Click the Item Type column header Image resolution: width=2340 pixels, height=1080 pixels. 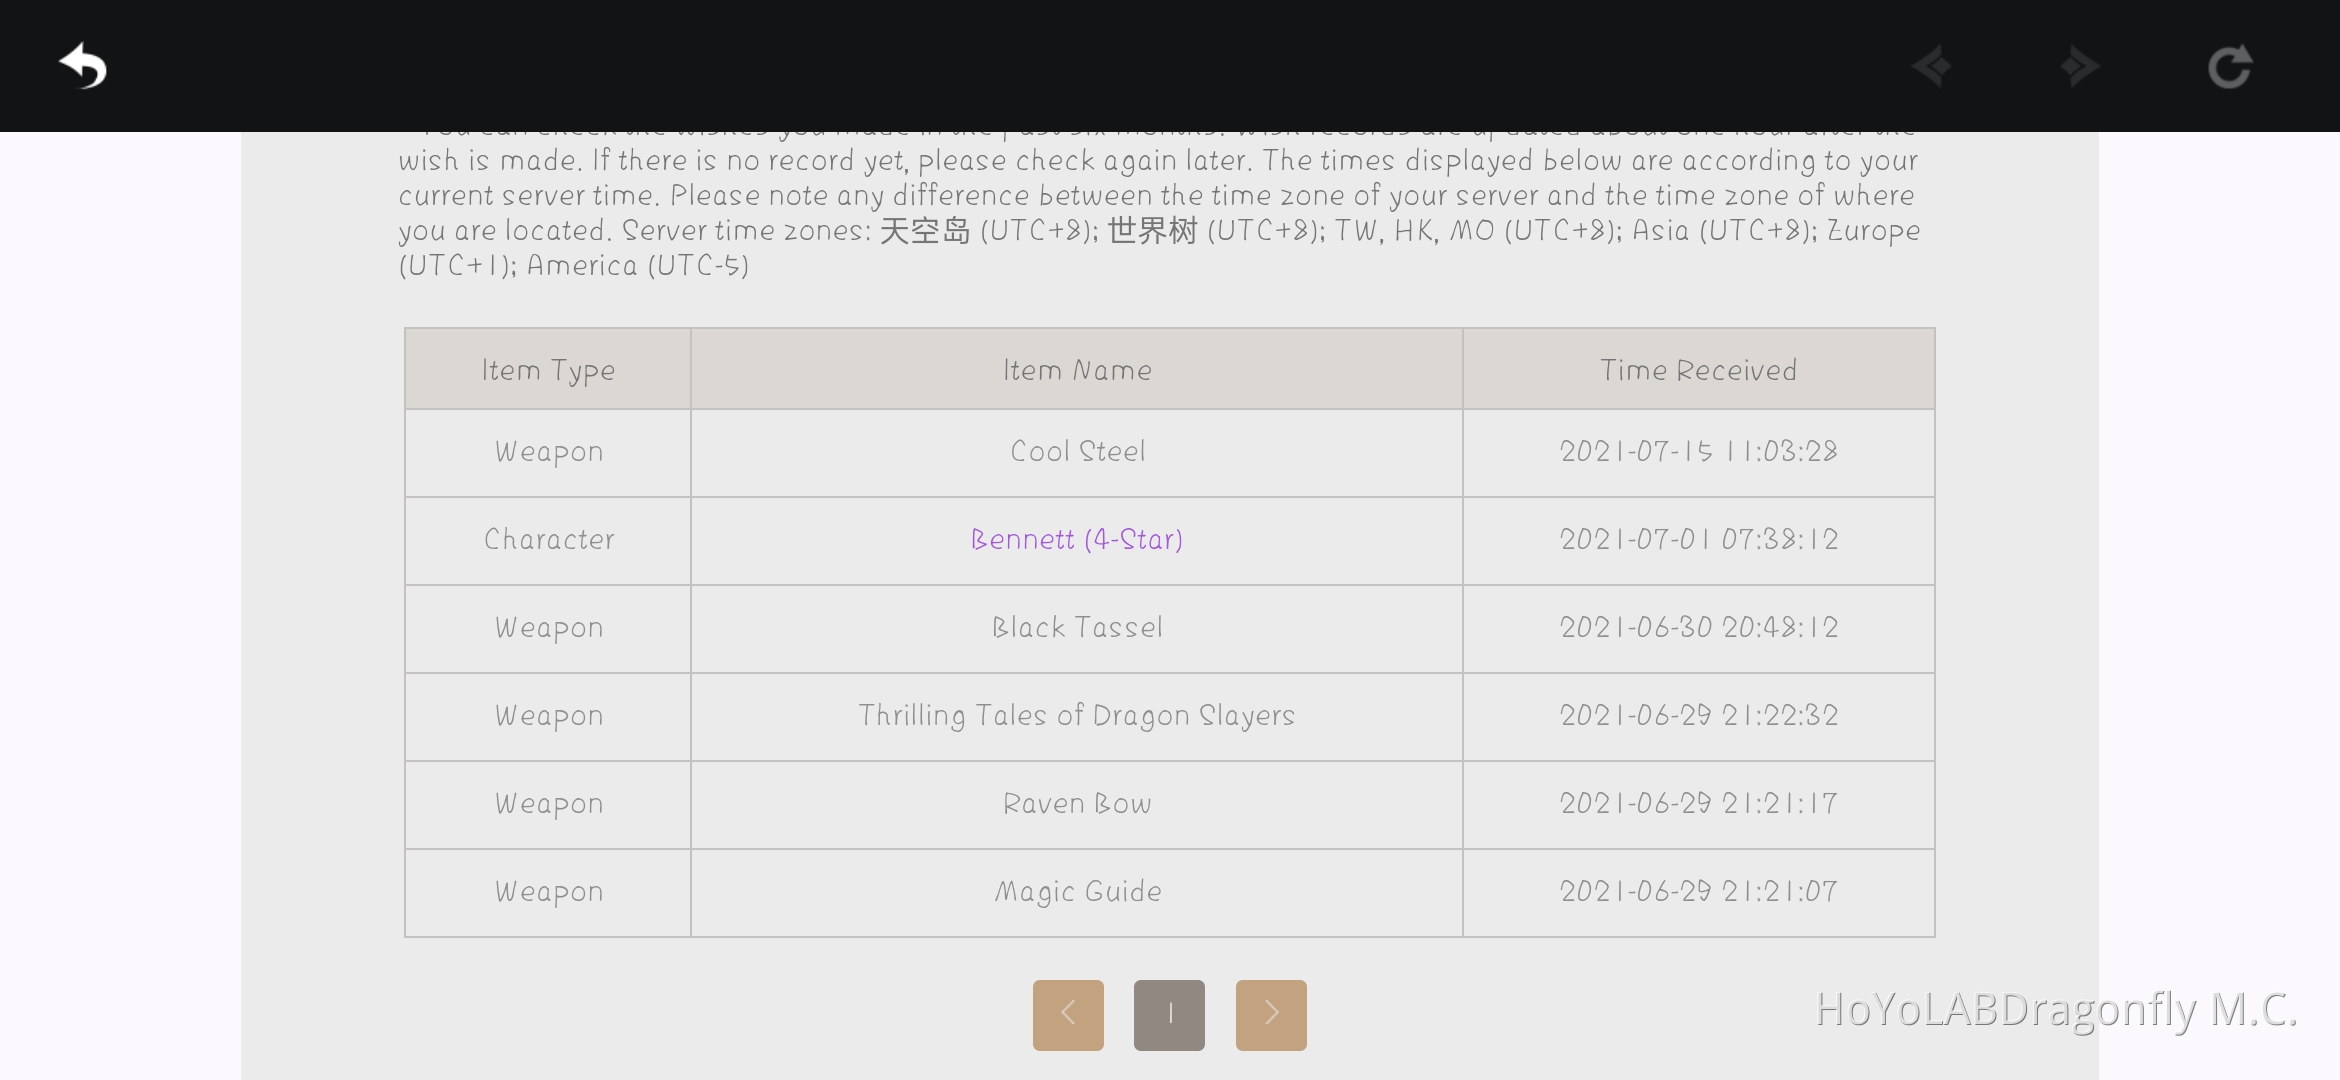(547, 369)
